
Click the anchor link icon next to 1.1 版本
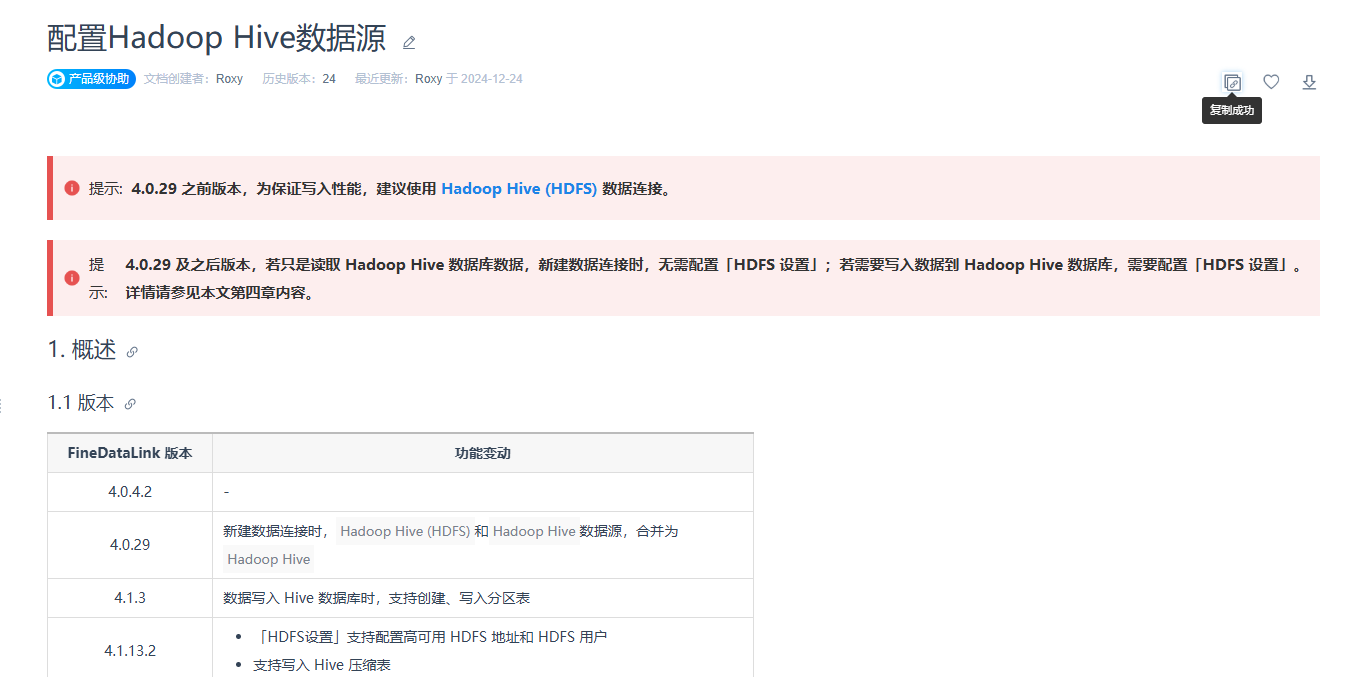pyautogui.click(x=130, y=404)
